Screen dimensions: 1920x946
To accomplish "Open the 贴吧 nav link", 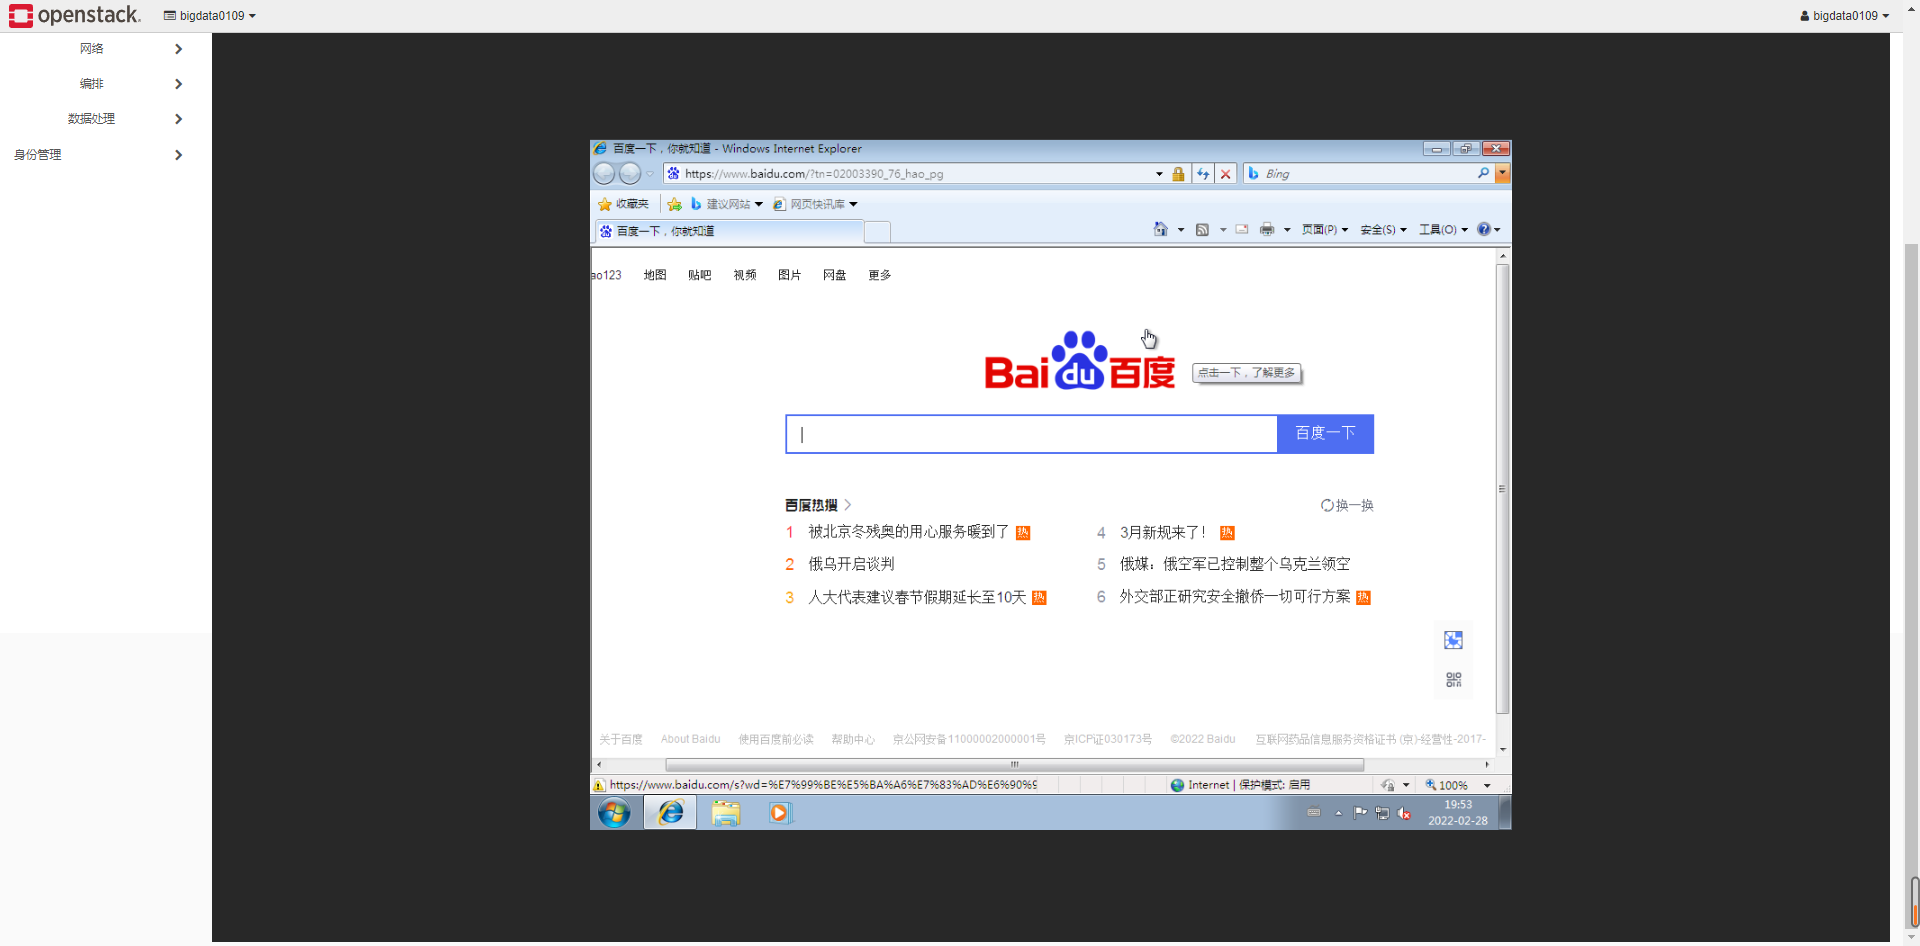I will 700,275.
